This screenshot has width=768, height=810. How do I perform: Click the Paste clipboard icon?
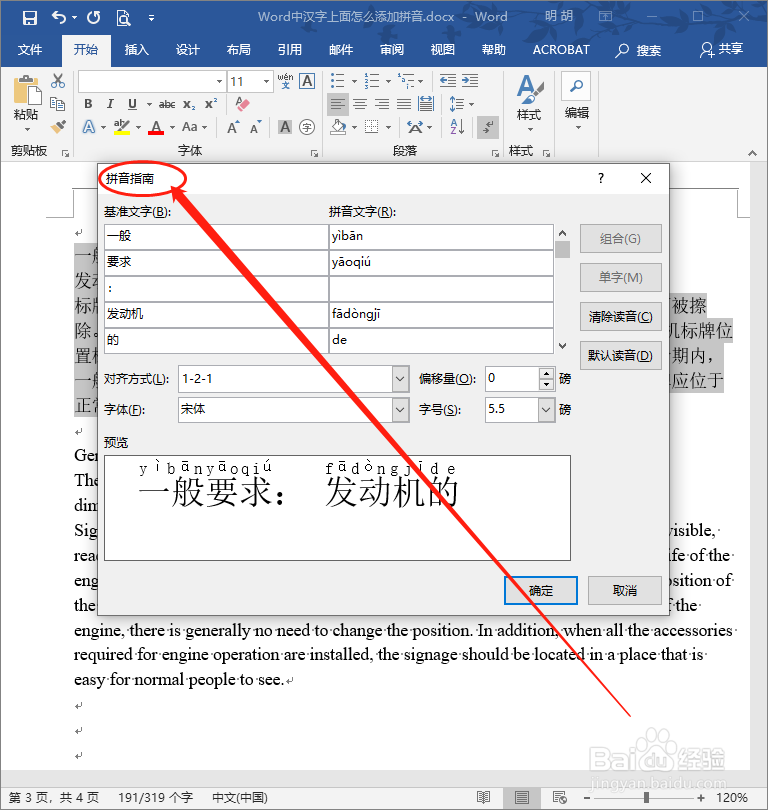coord(27,90)
